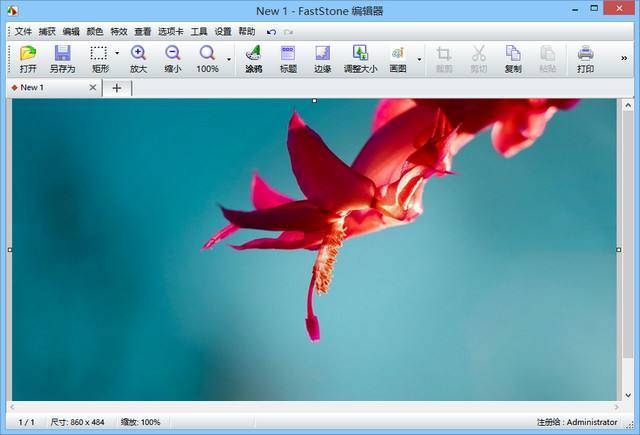Click the 画图 (Paint) icon
Image resolution: width=640 pixels, height=435 pixels.
coord(398,59)
